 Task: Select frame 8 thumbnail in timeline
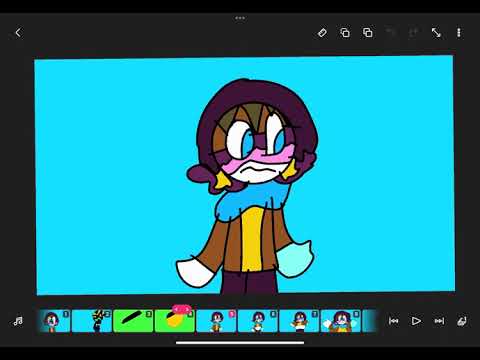tap(341, 321)
